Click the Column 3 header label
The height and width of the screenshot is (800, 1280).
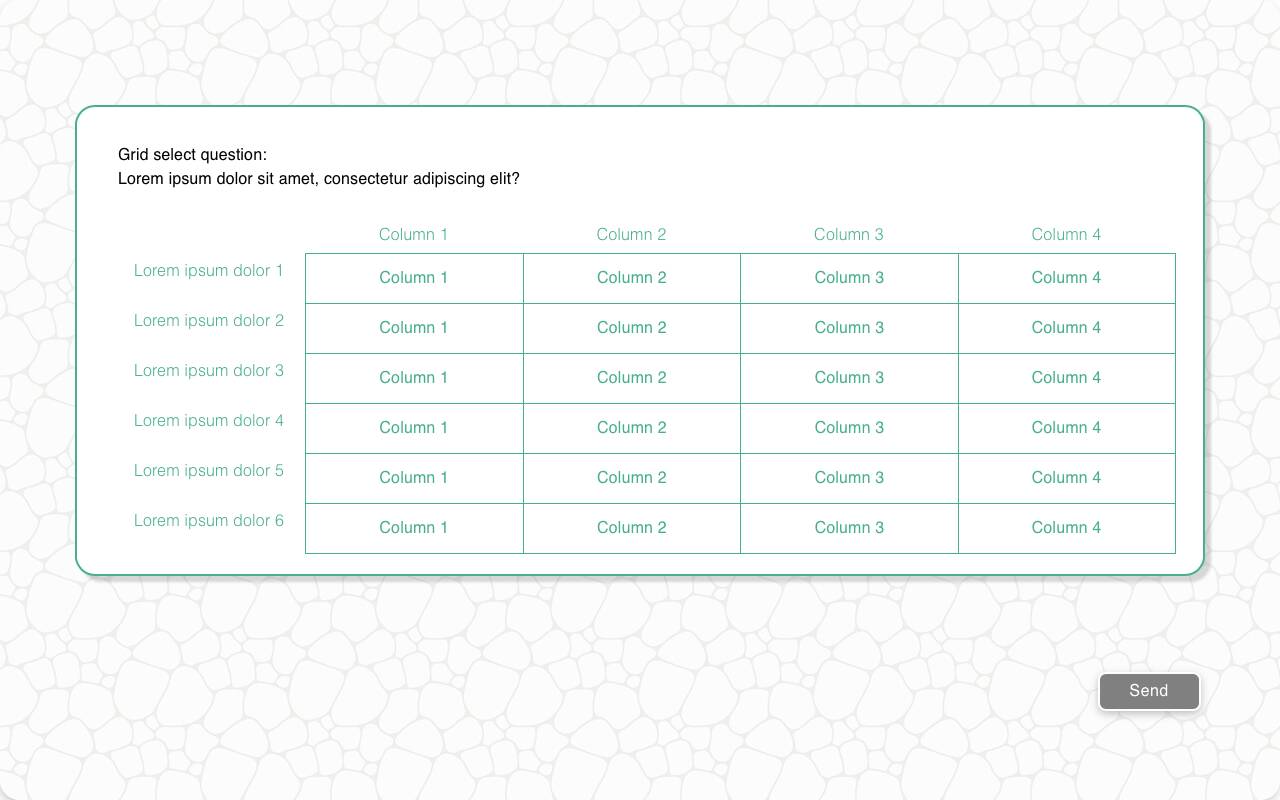click(849, 234)
